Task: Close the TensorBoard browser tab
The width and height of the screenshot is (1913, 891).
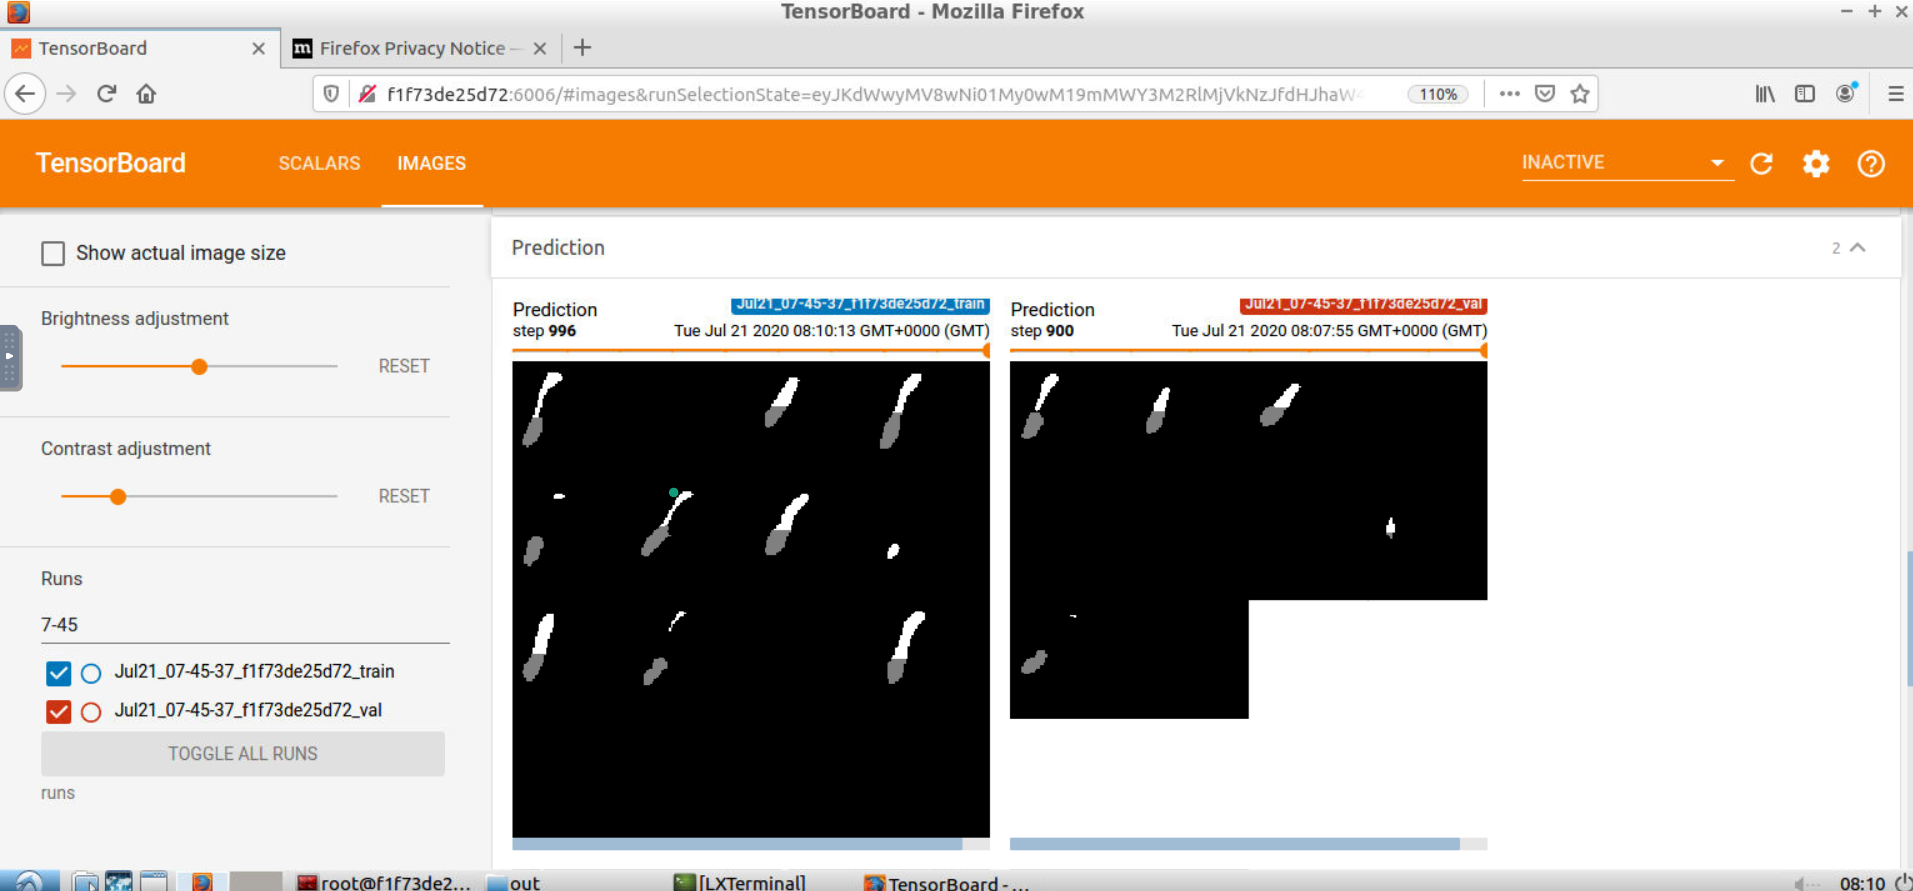Action: [x=258, y=48]
